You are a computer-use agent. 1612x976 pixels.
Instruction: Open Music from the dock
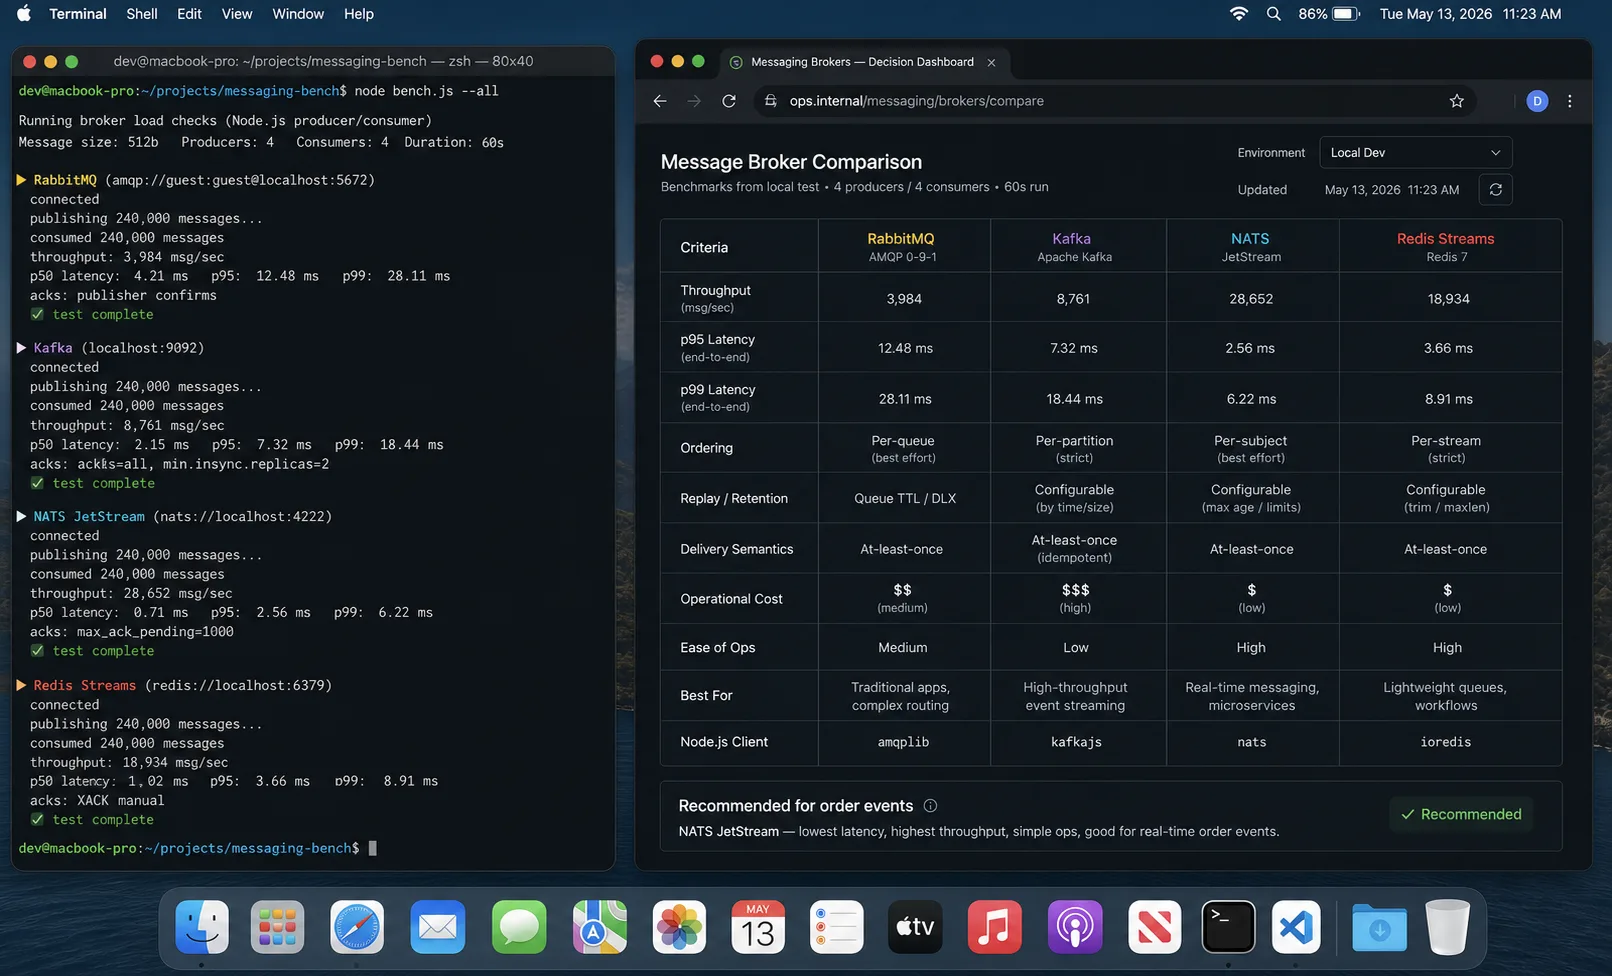tap(994, 926)
